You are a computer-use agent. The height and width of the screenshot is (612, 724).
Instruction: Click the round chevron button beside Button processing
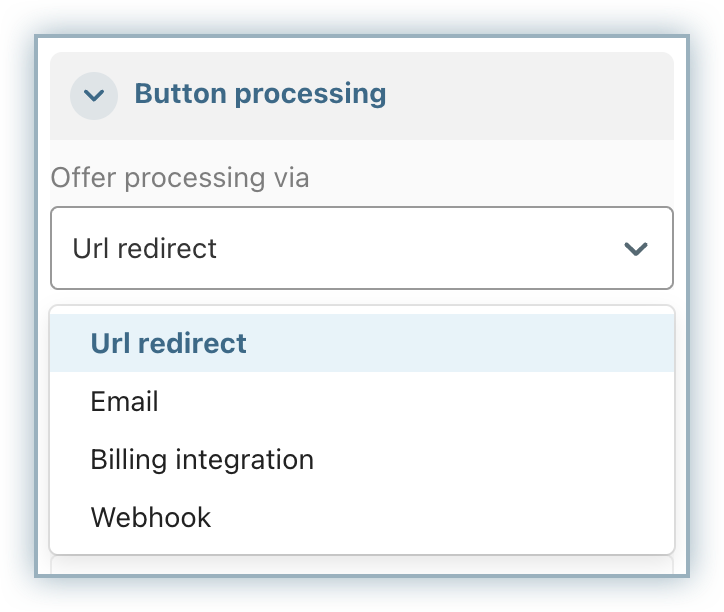coord(94,96)
